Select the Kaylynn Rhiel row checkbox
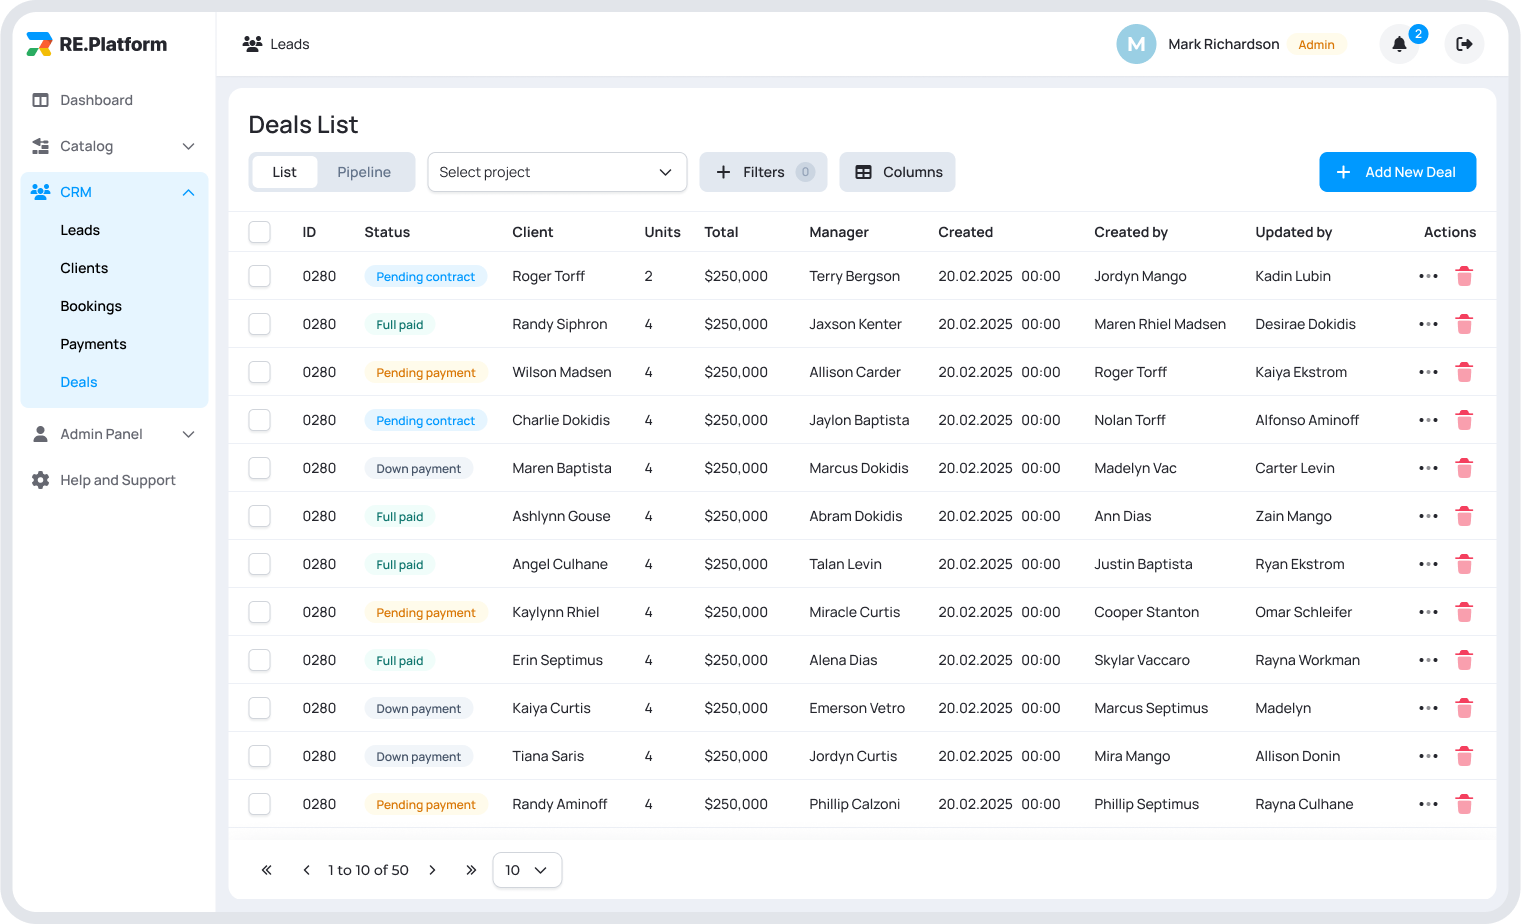 (260, 612)
